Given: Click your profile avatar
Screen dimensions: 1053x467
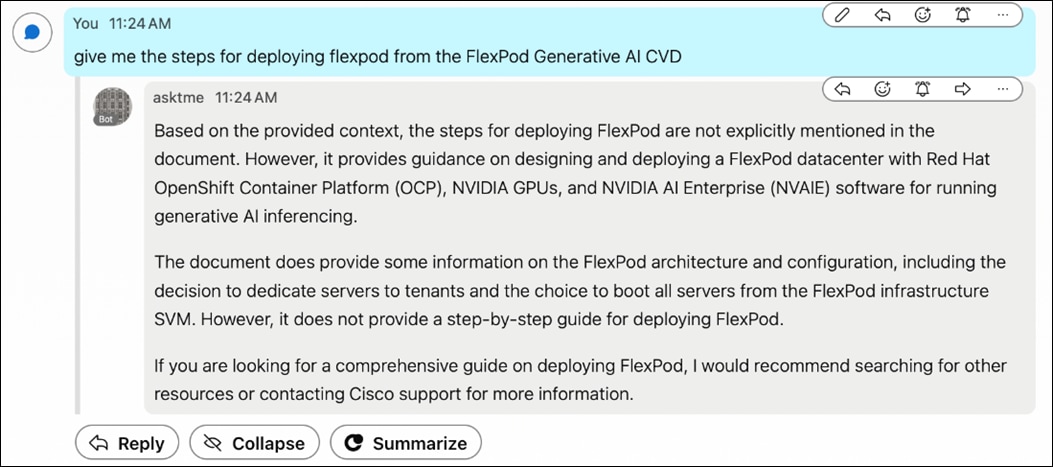Looking at the screenshot, I should pos(32,33).
